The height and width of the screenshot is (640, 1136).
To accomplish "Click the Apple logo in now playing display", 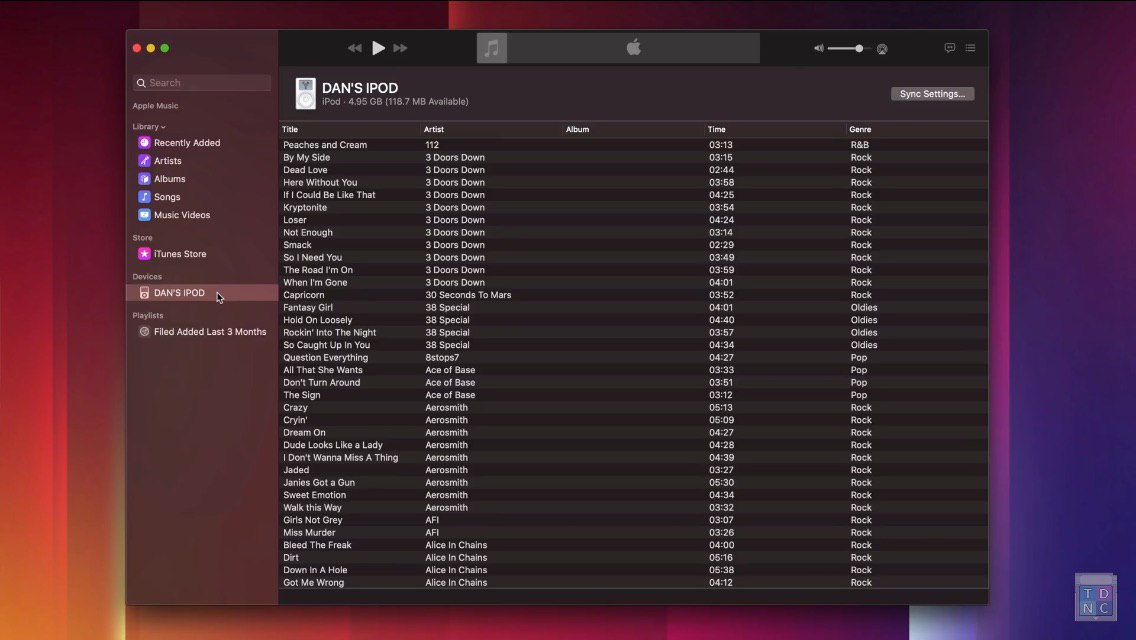I will point(634,48).
